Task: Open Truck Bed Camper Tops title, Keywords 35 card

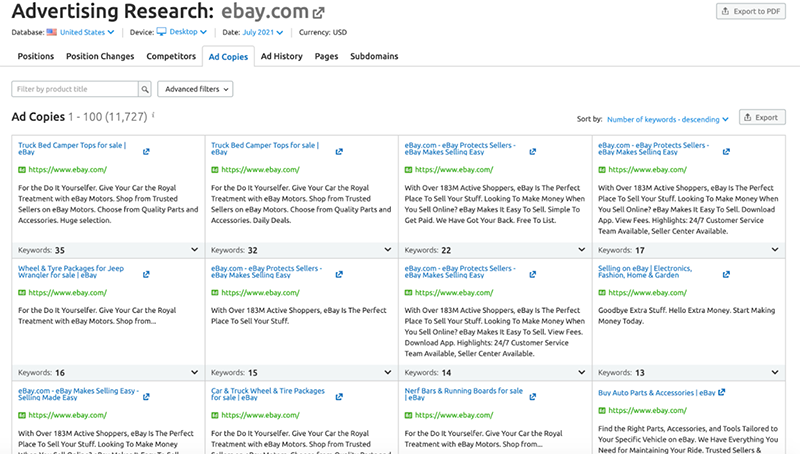Action: [x=72, y=148]
